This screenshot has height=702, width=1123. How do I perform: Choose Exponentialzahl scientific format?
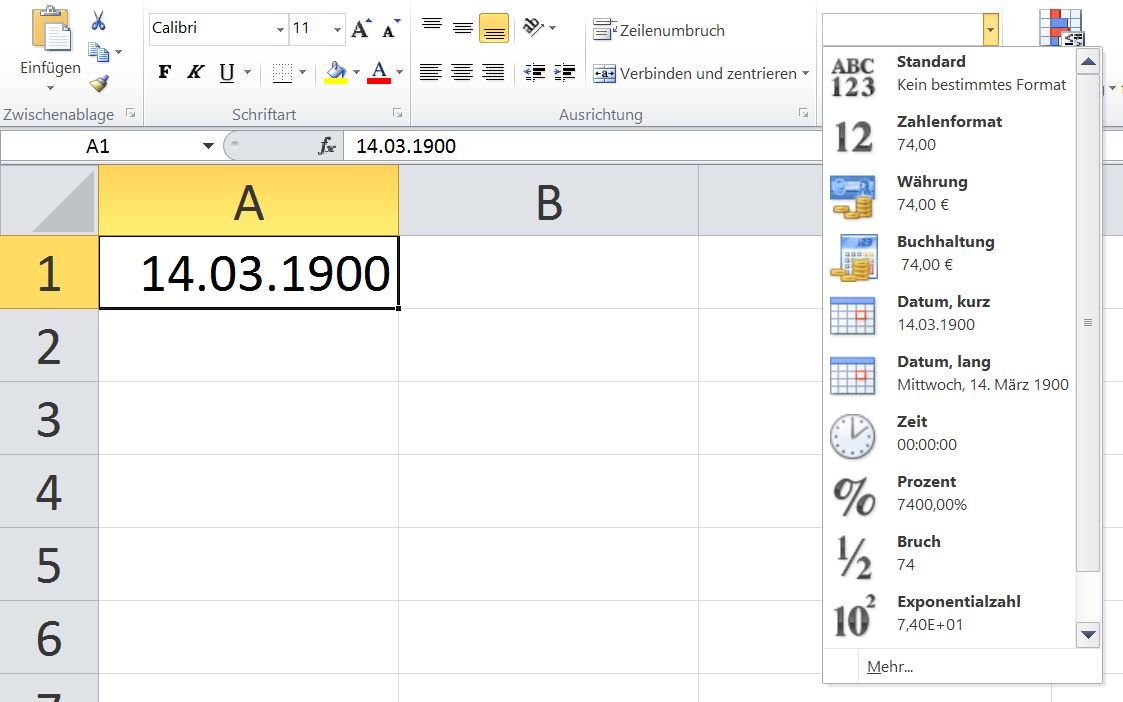[950, 614]
